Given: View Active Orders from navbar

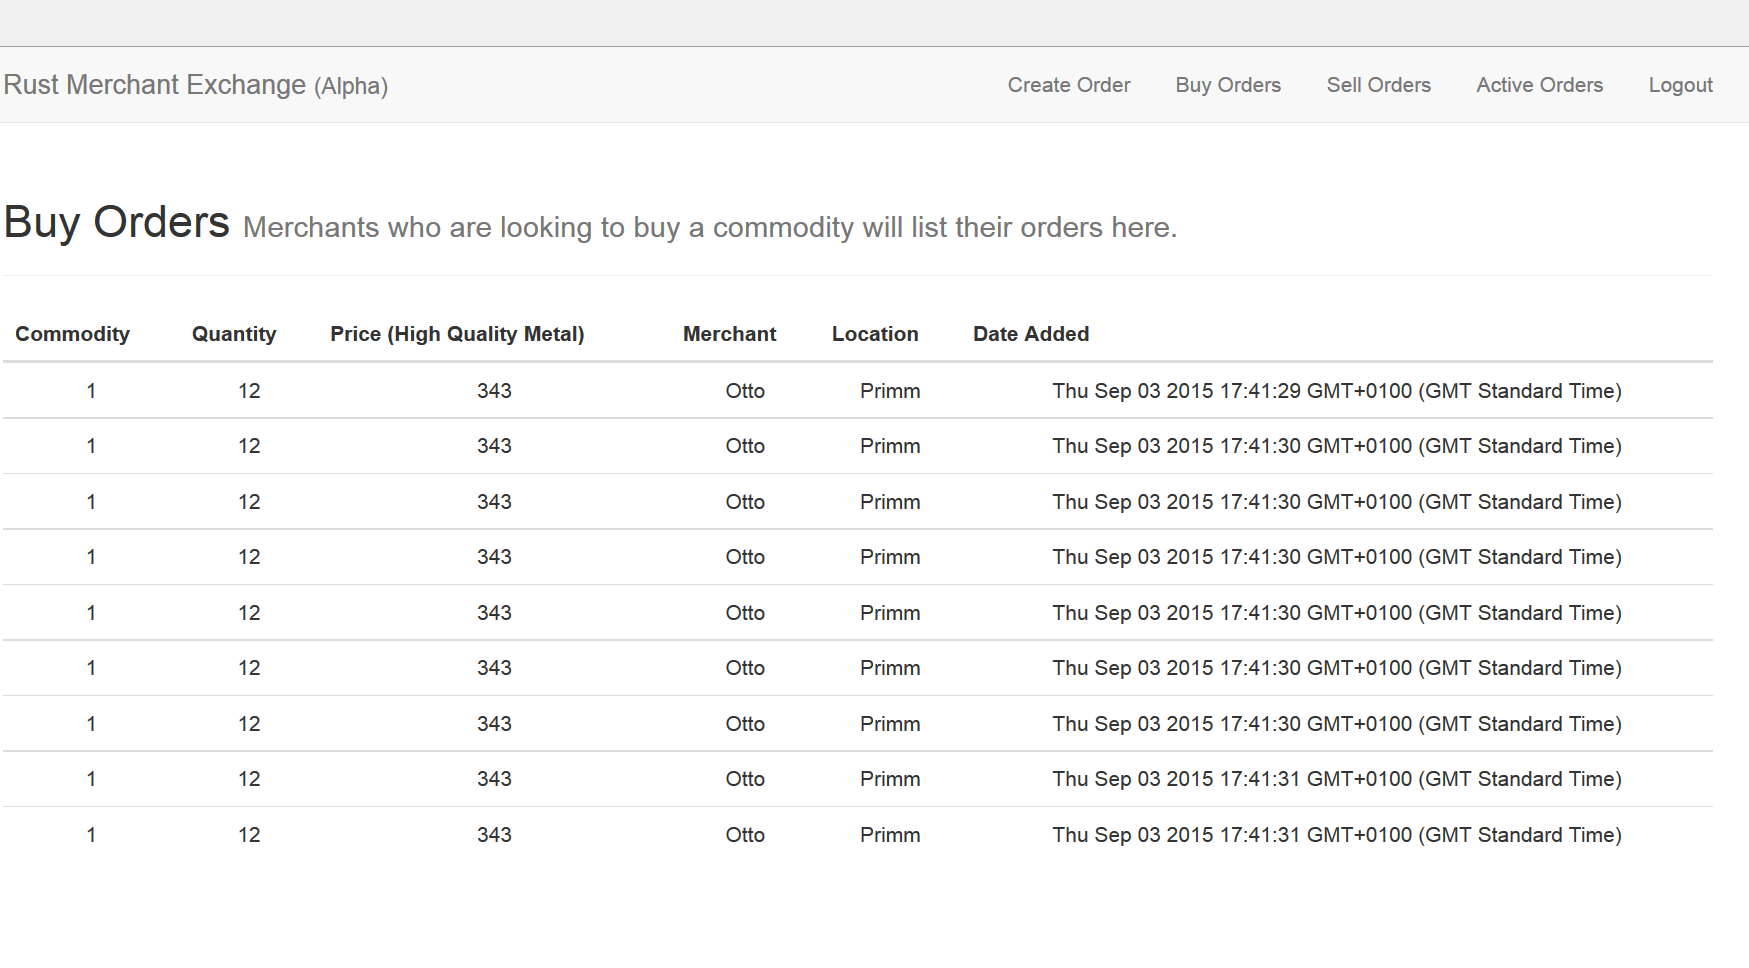Looking at the screenshot, I should (x=1539, y=85).
